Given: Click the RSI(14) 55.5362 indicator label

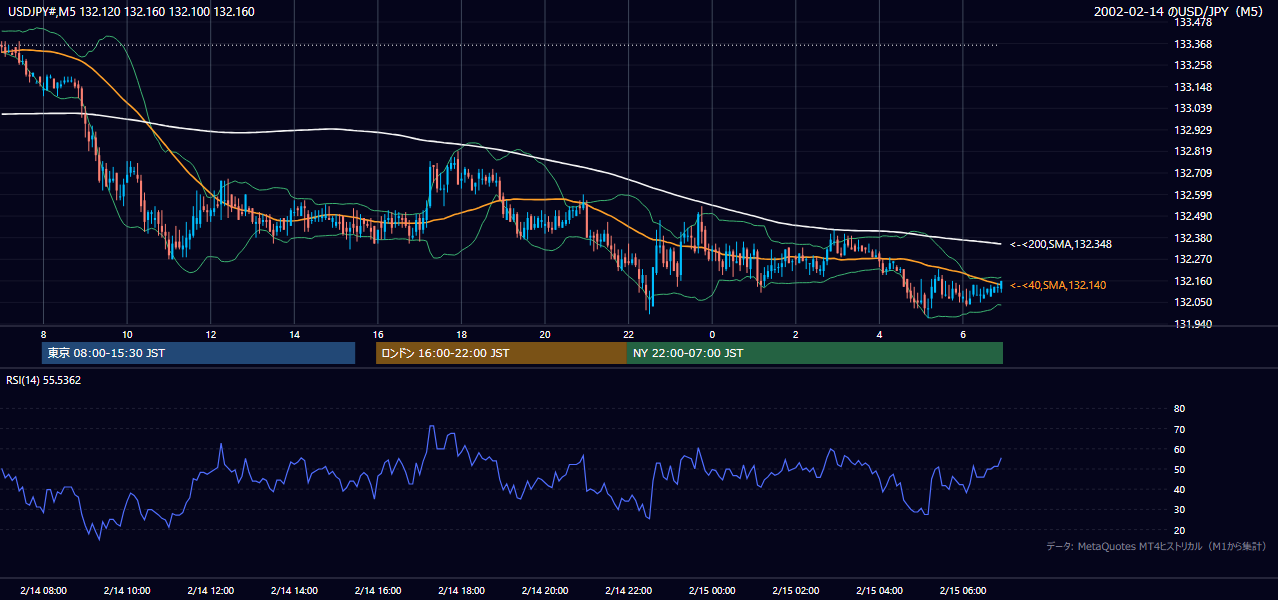Looking at the screenshot, I should [44, 380].
